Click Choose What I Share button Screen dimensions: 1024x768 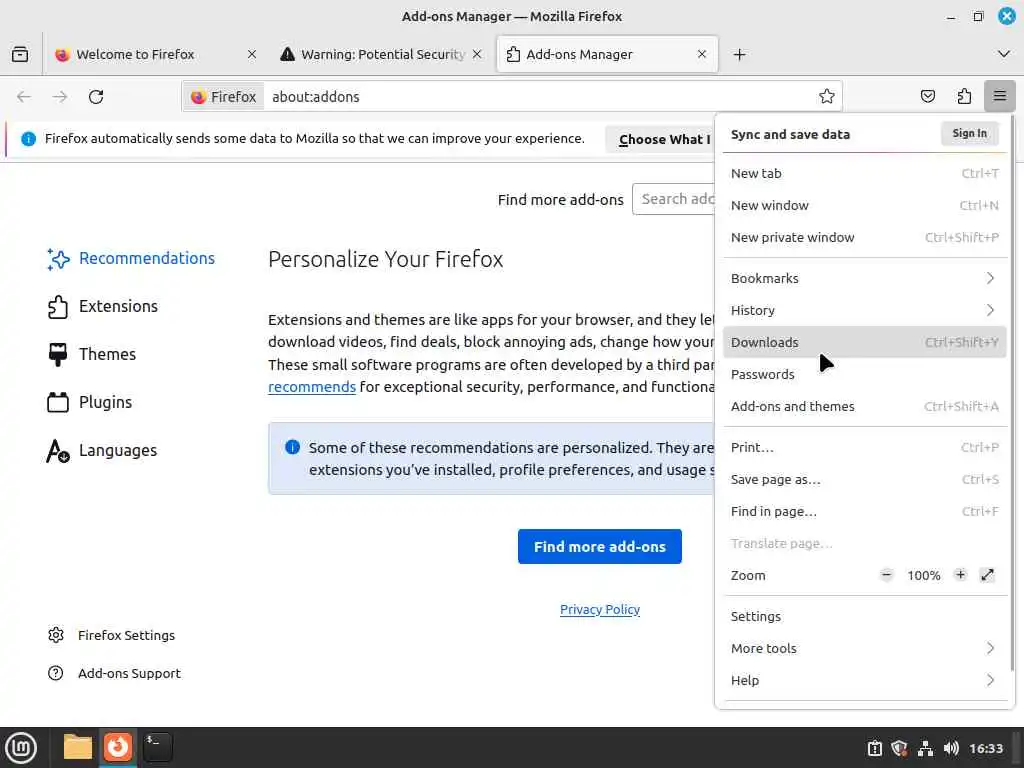pyautogui.click(x=660, y=139)
